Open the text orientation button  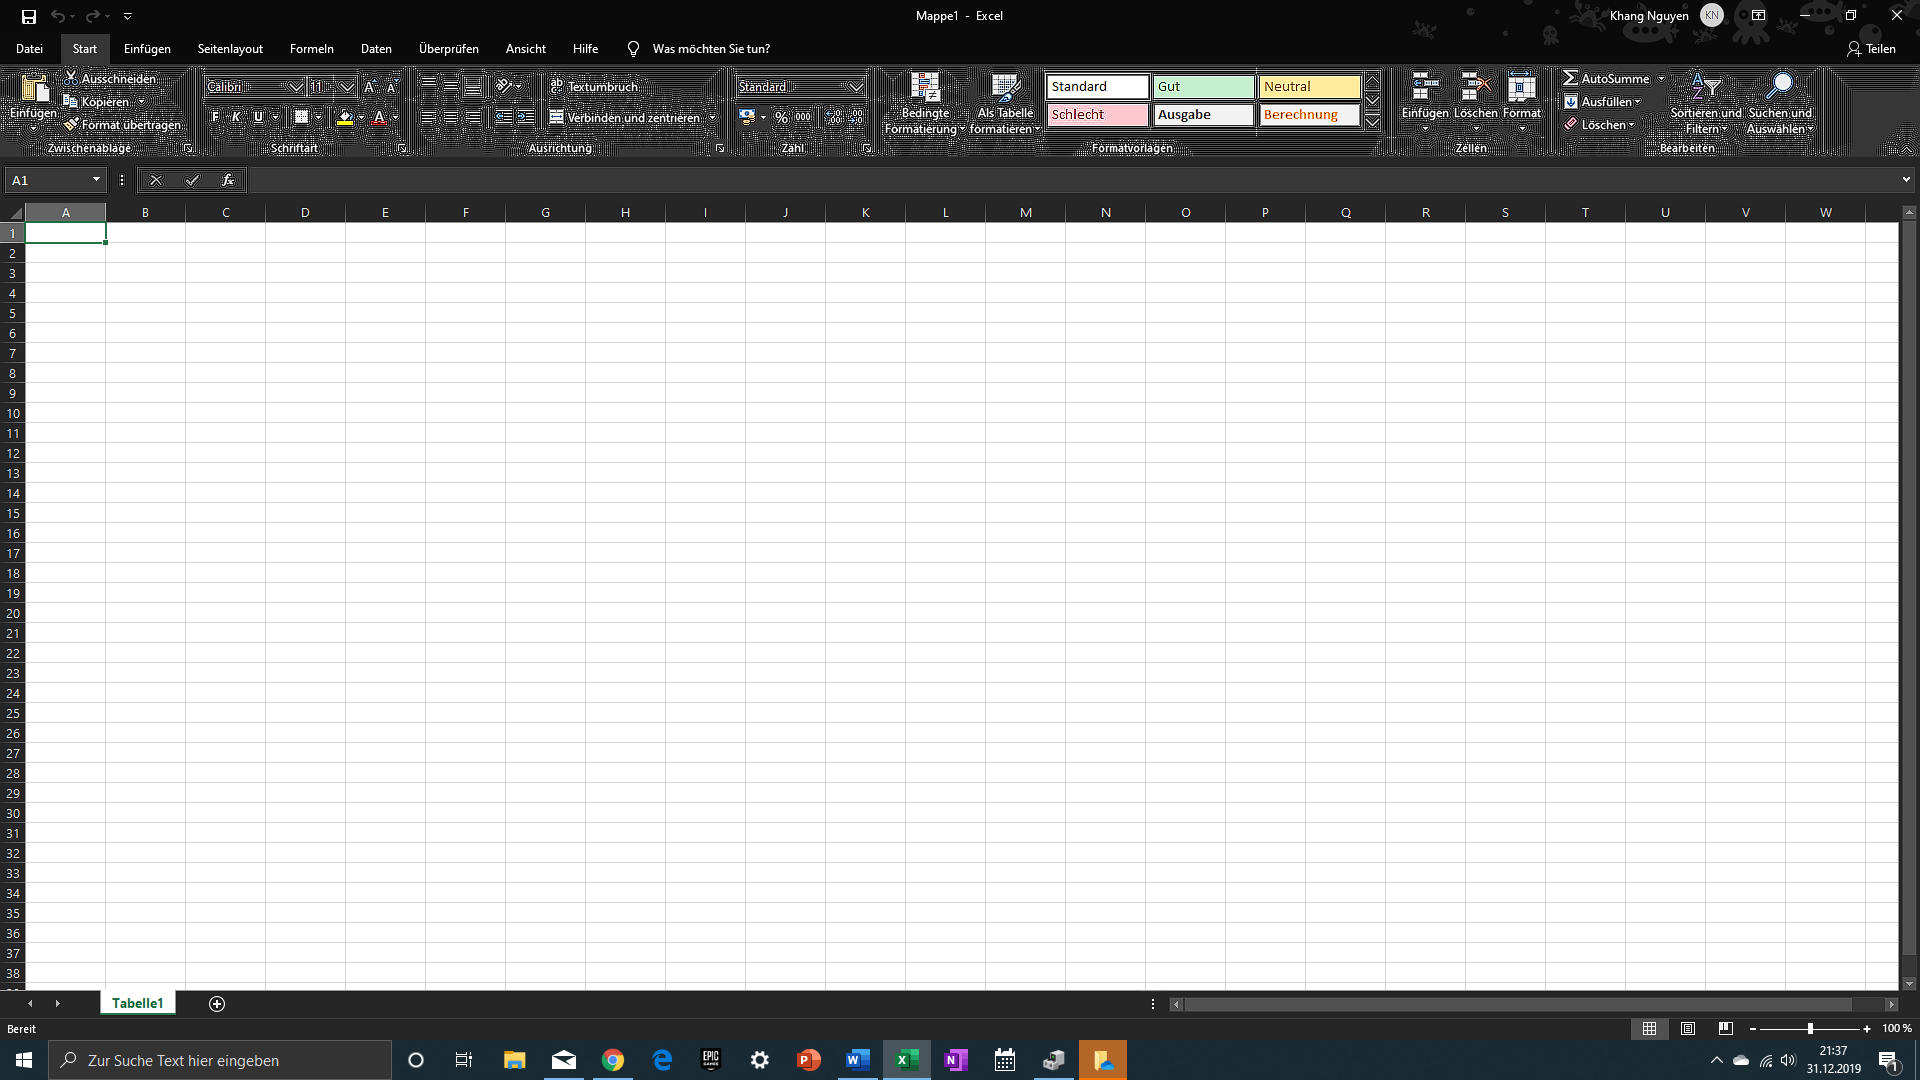504,87
